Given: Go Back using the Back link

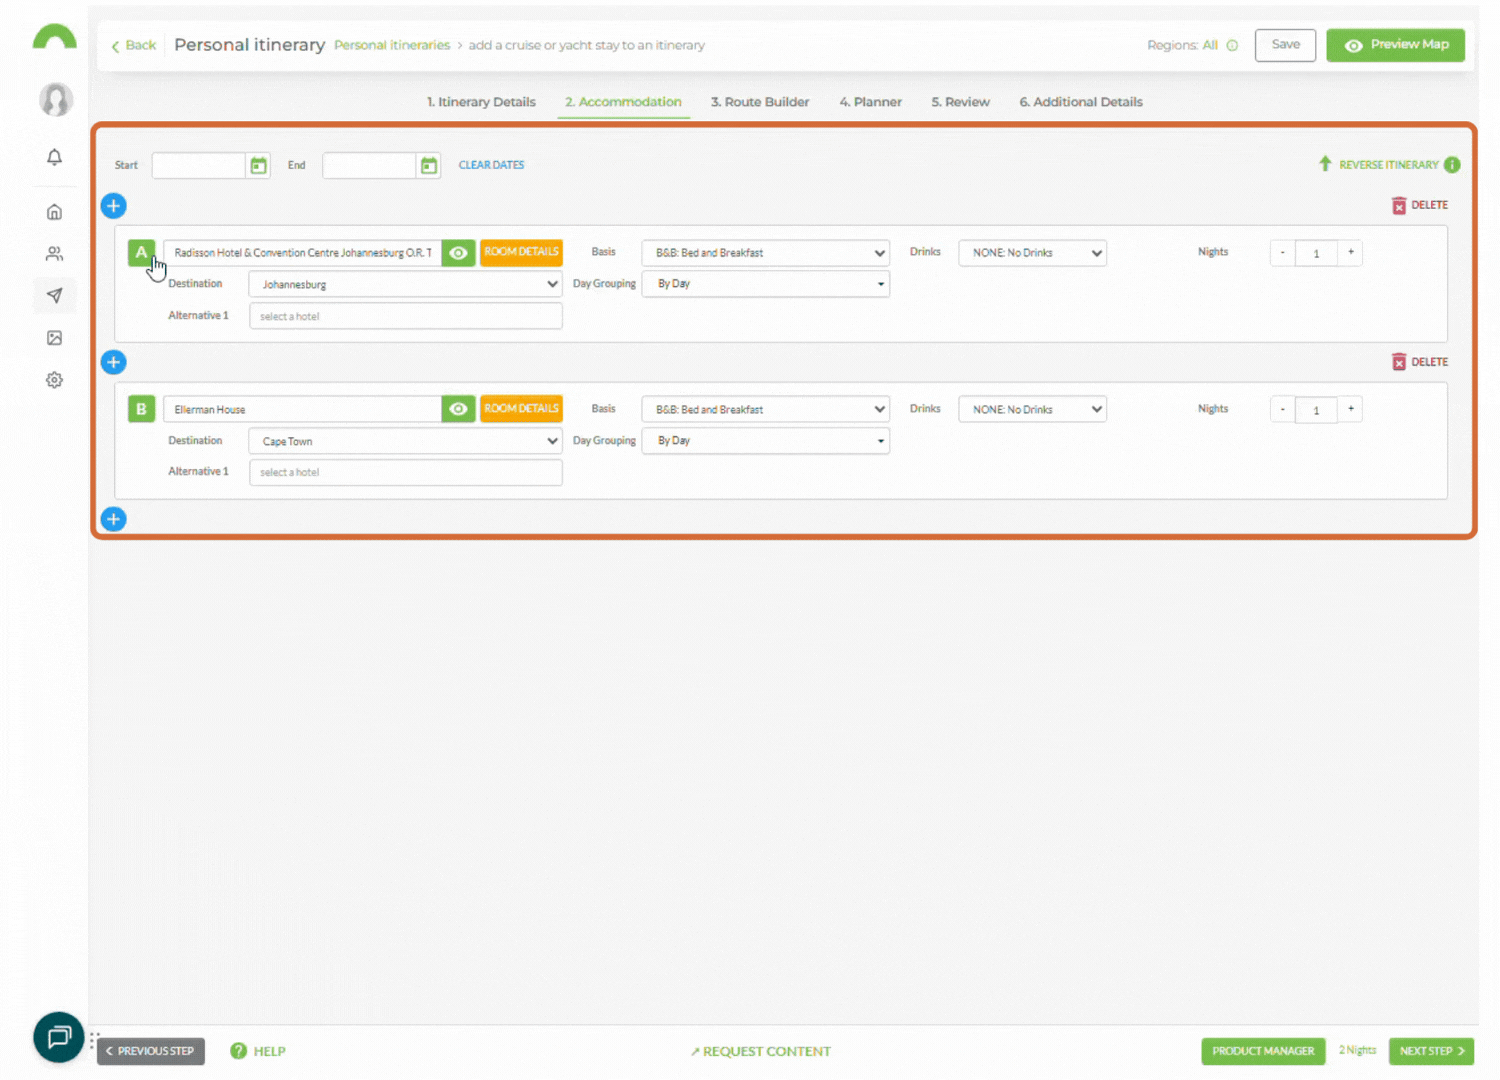Looking at the screenshot, I should click(x=134, y=46).
